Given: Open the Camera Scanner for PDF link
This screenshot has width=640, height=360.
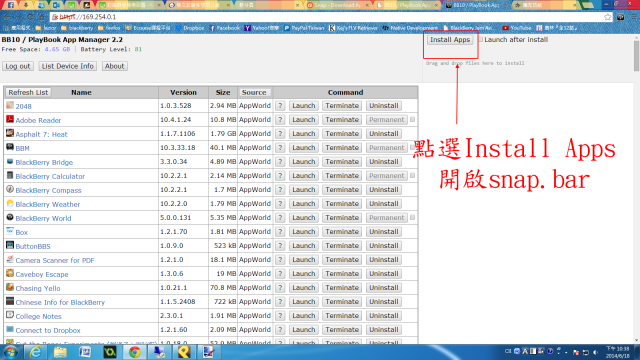Looking at the screenshot, I should (55, 260).
